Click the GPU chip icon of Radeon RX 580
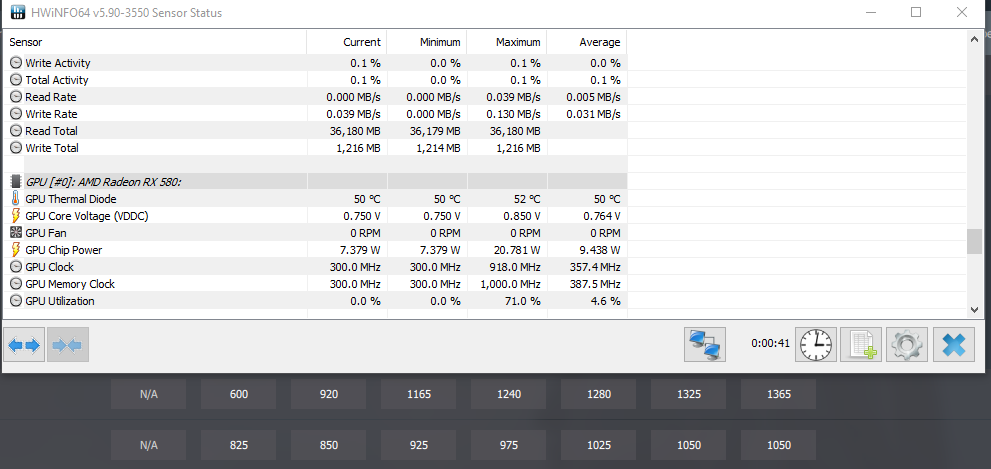 [x=16, y=181]
